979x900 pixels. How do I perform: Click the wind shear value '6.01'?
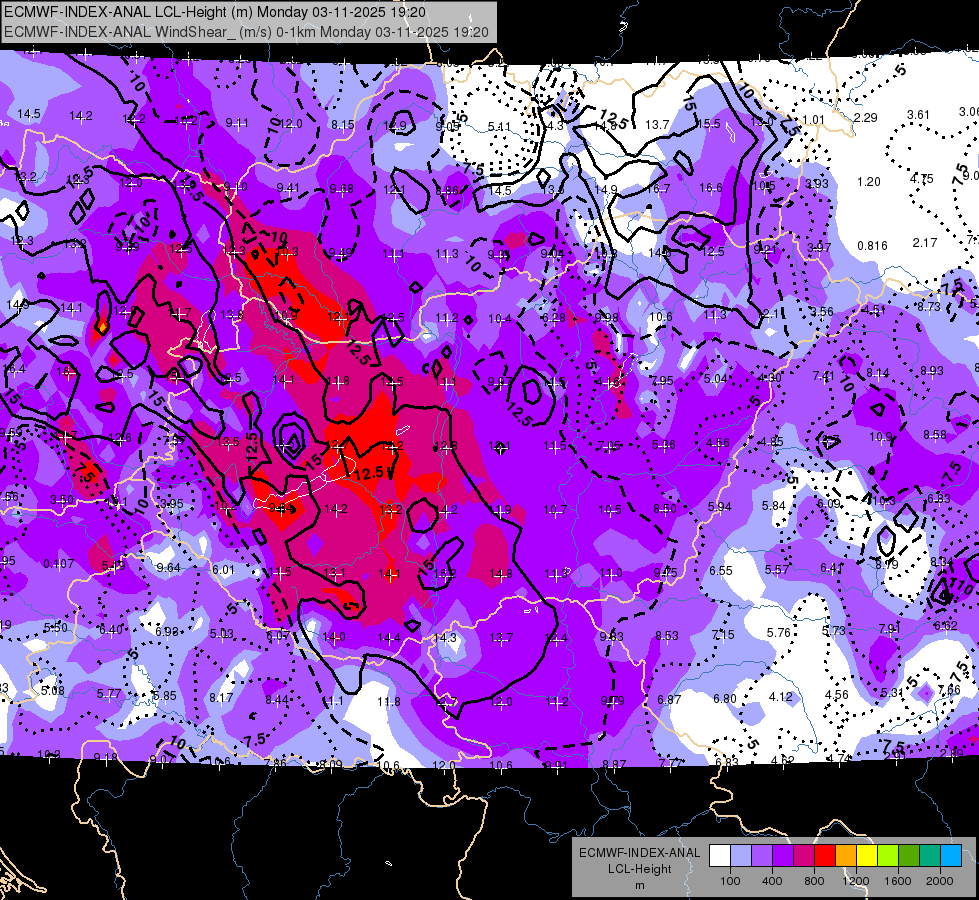point(224,570)
